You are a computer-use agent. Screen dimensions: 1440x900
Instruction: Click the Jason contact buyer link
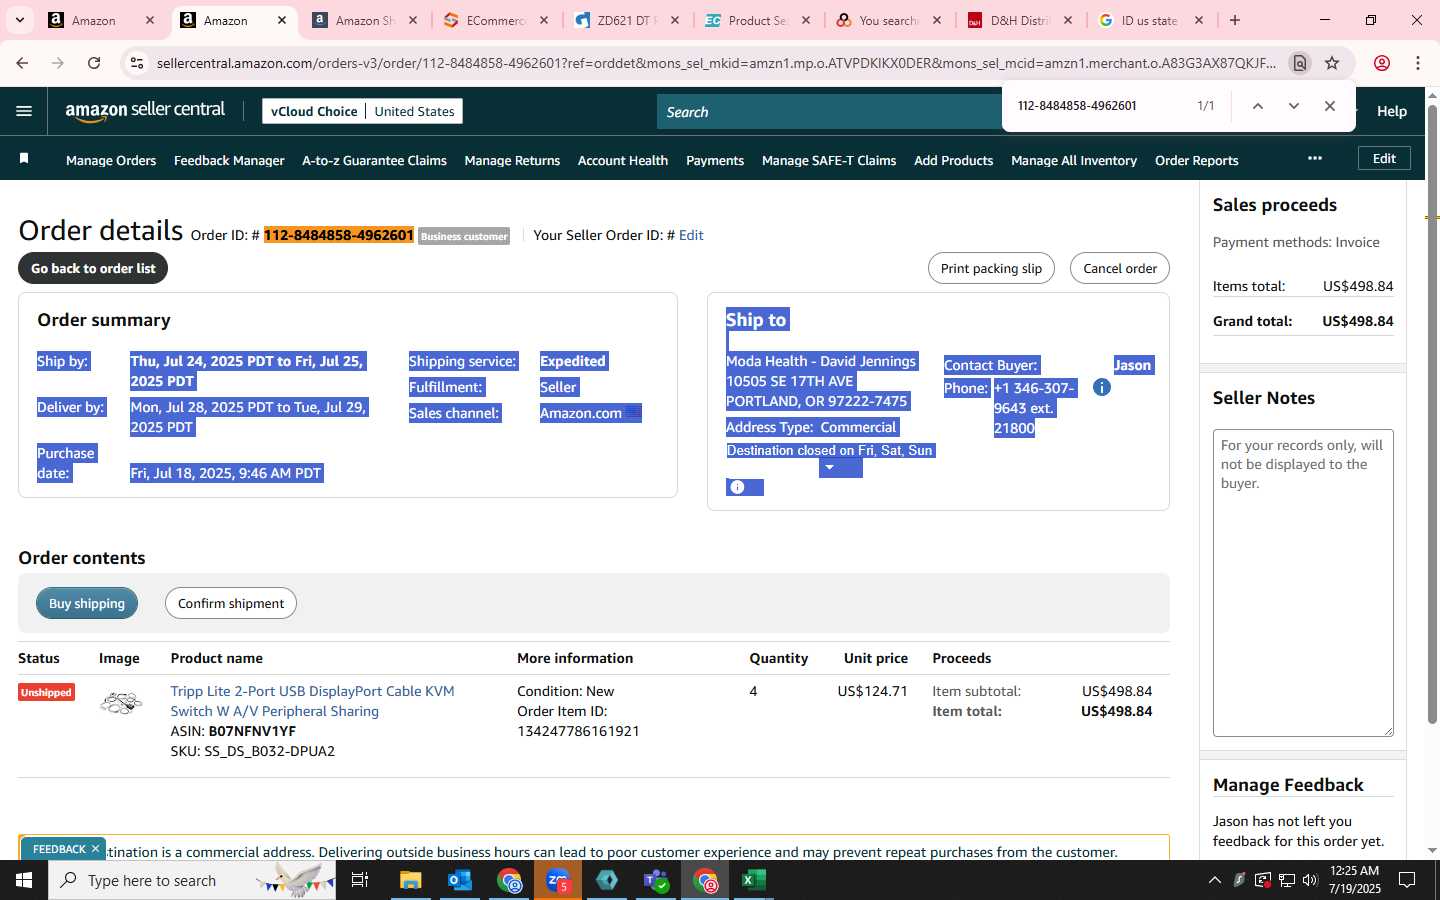click(1132, 365)
